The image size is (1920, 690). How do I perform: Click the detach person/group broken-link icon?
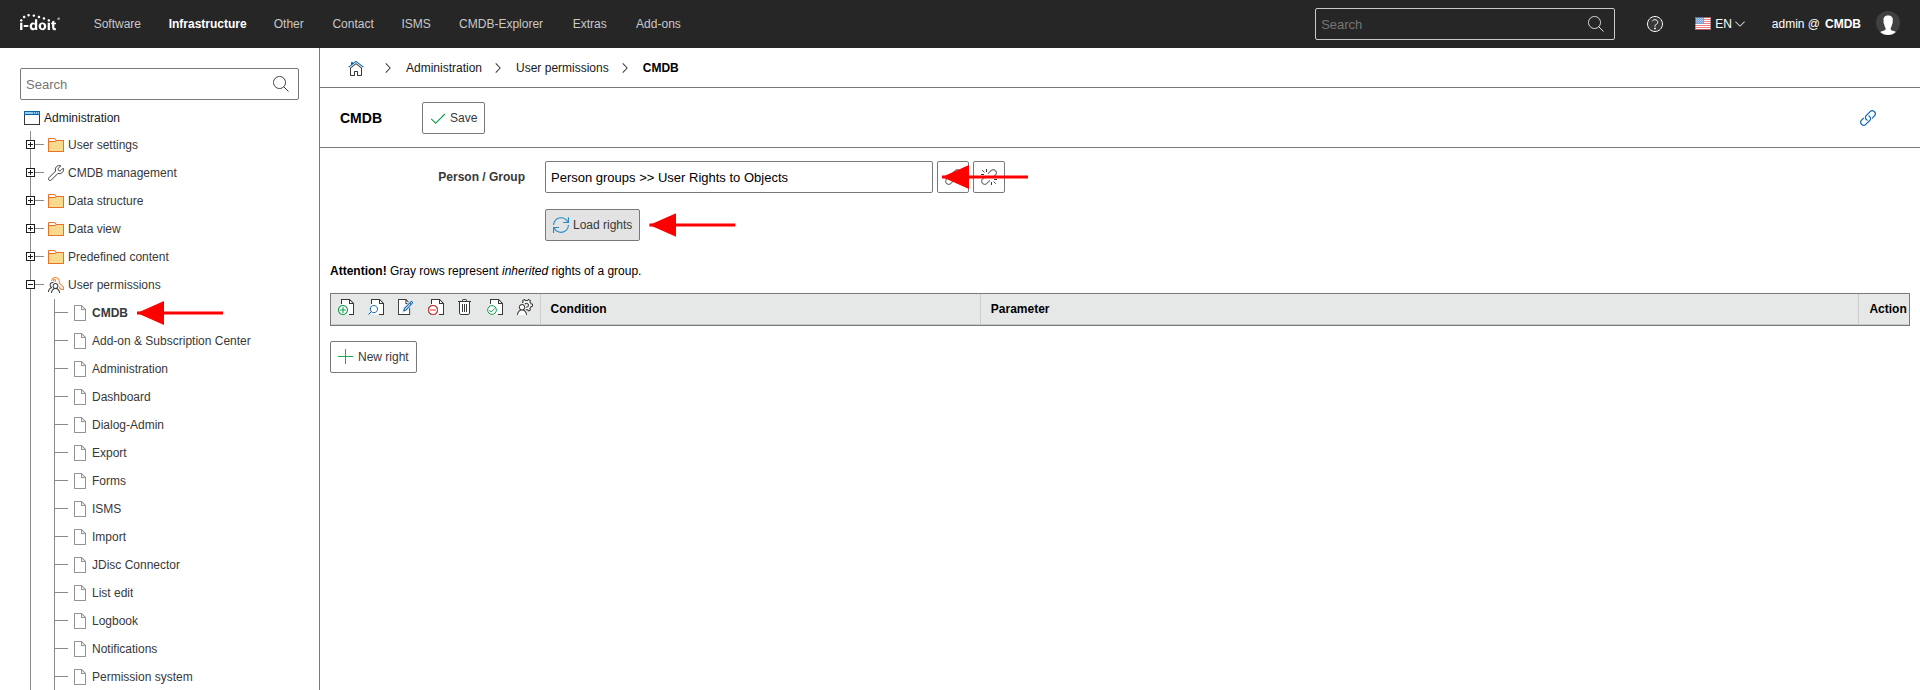pos(989,177)
